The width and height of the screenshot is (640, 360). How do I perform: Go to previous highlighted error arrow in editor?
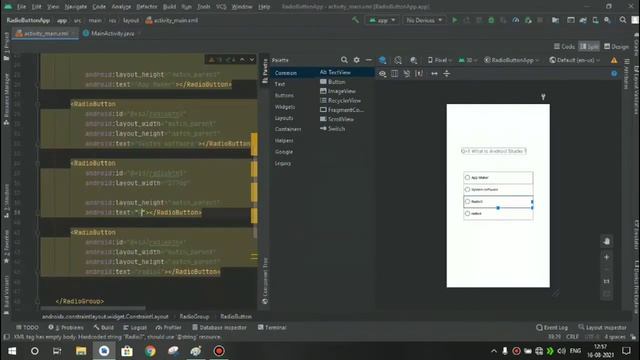(242, 60)
